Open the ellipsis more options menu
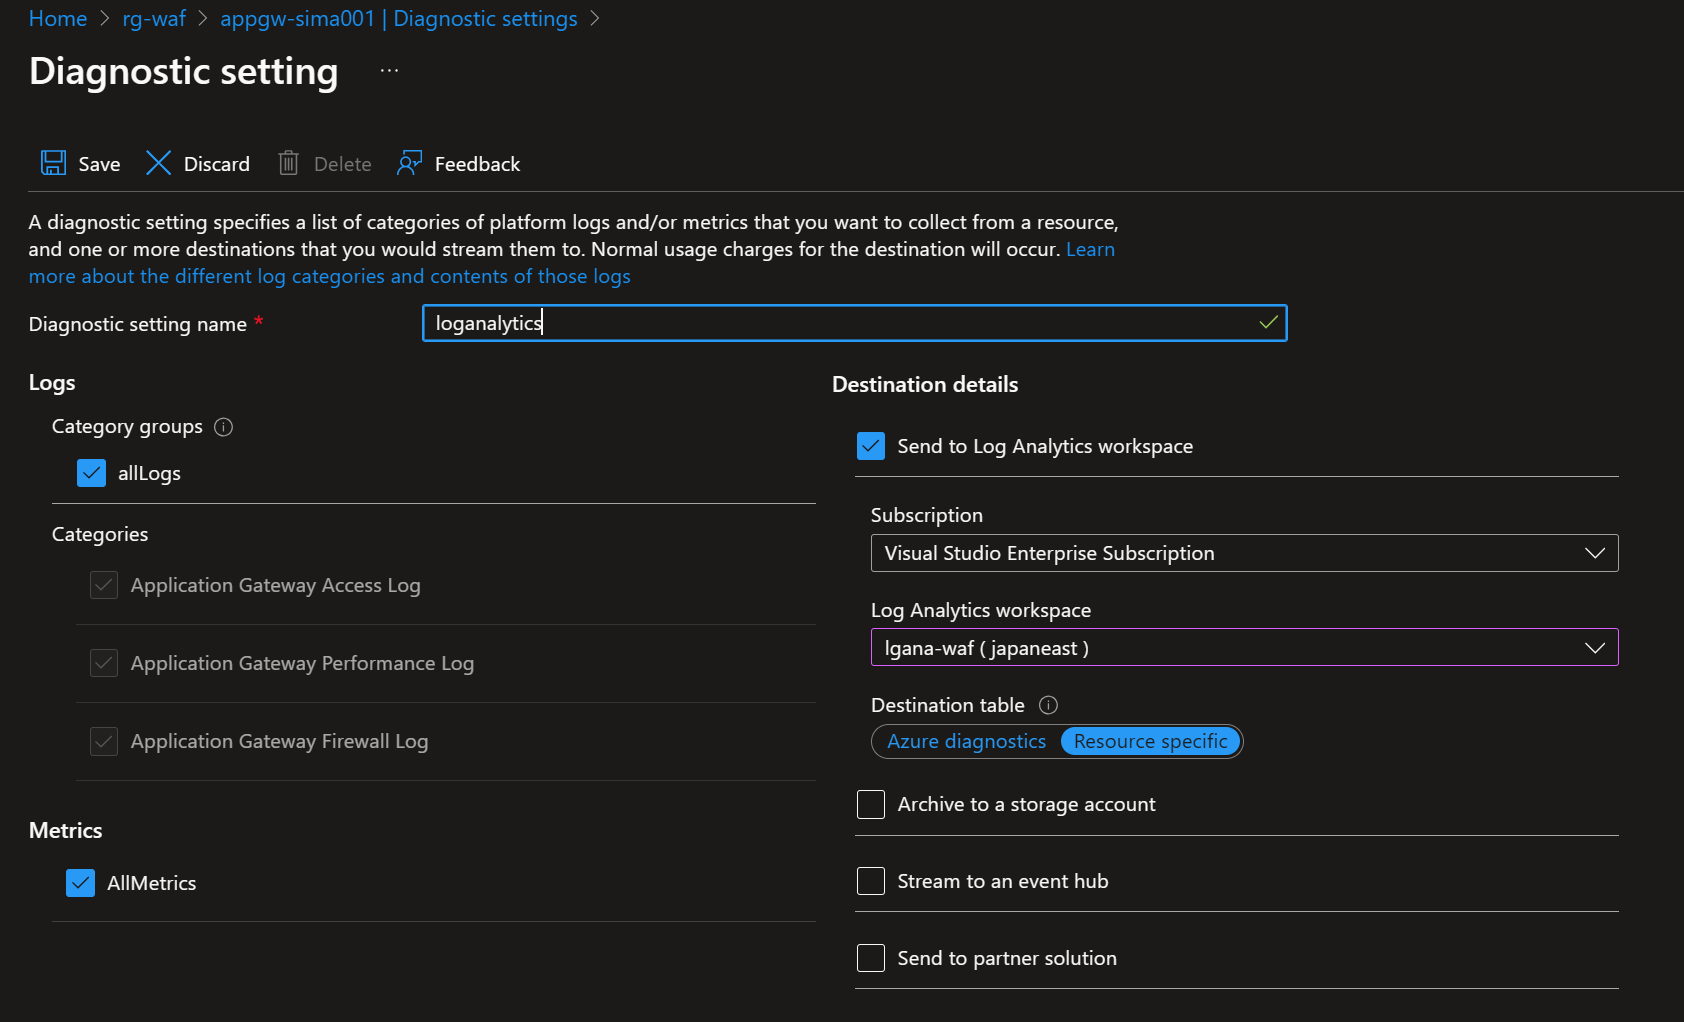This screenshot has height=1022, width=1684. click(x=389, y=71)
